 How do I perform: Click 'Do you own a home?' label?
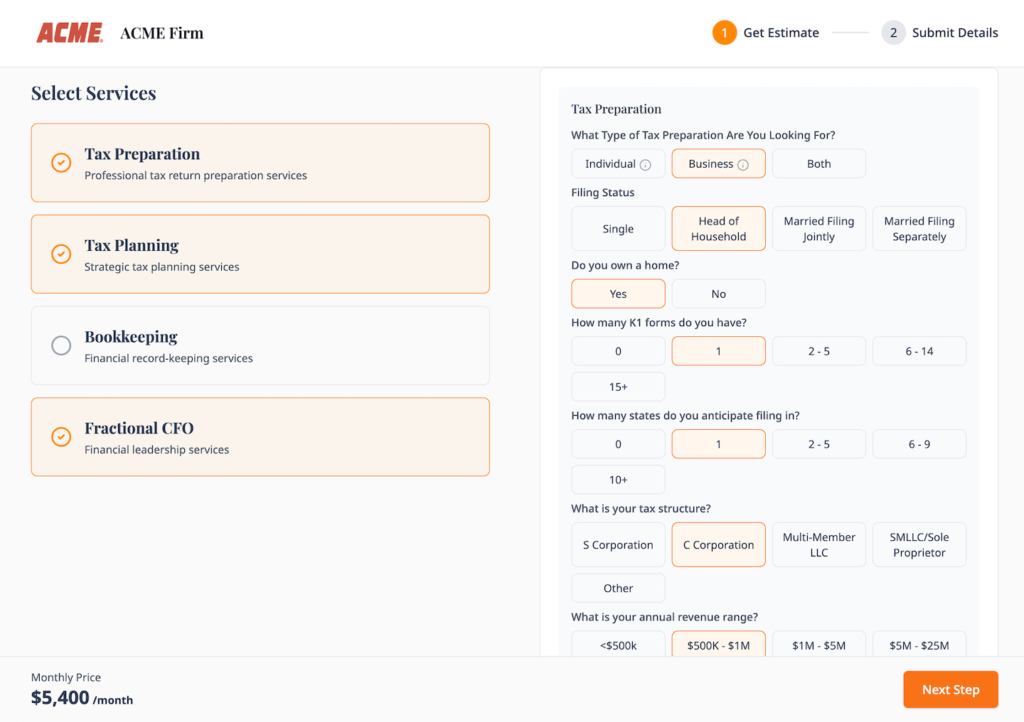625,266
